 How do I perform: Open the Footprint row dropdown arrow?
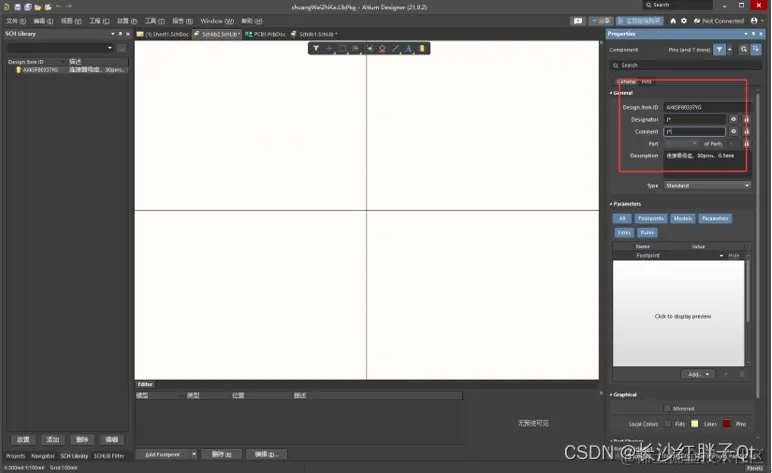click(721, 255)
